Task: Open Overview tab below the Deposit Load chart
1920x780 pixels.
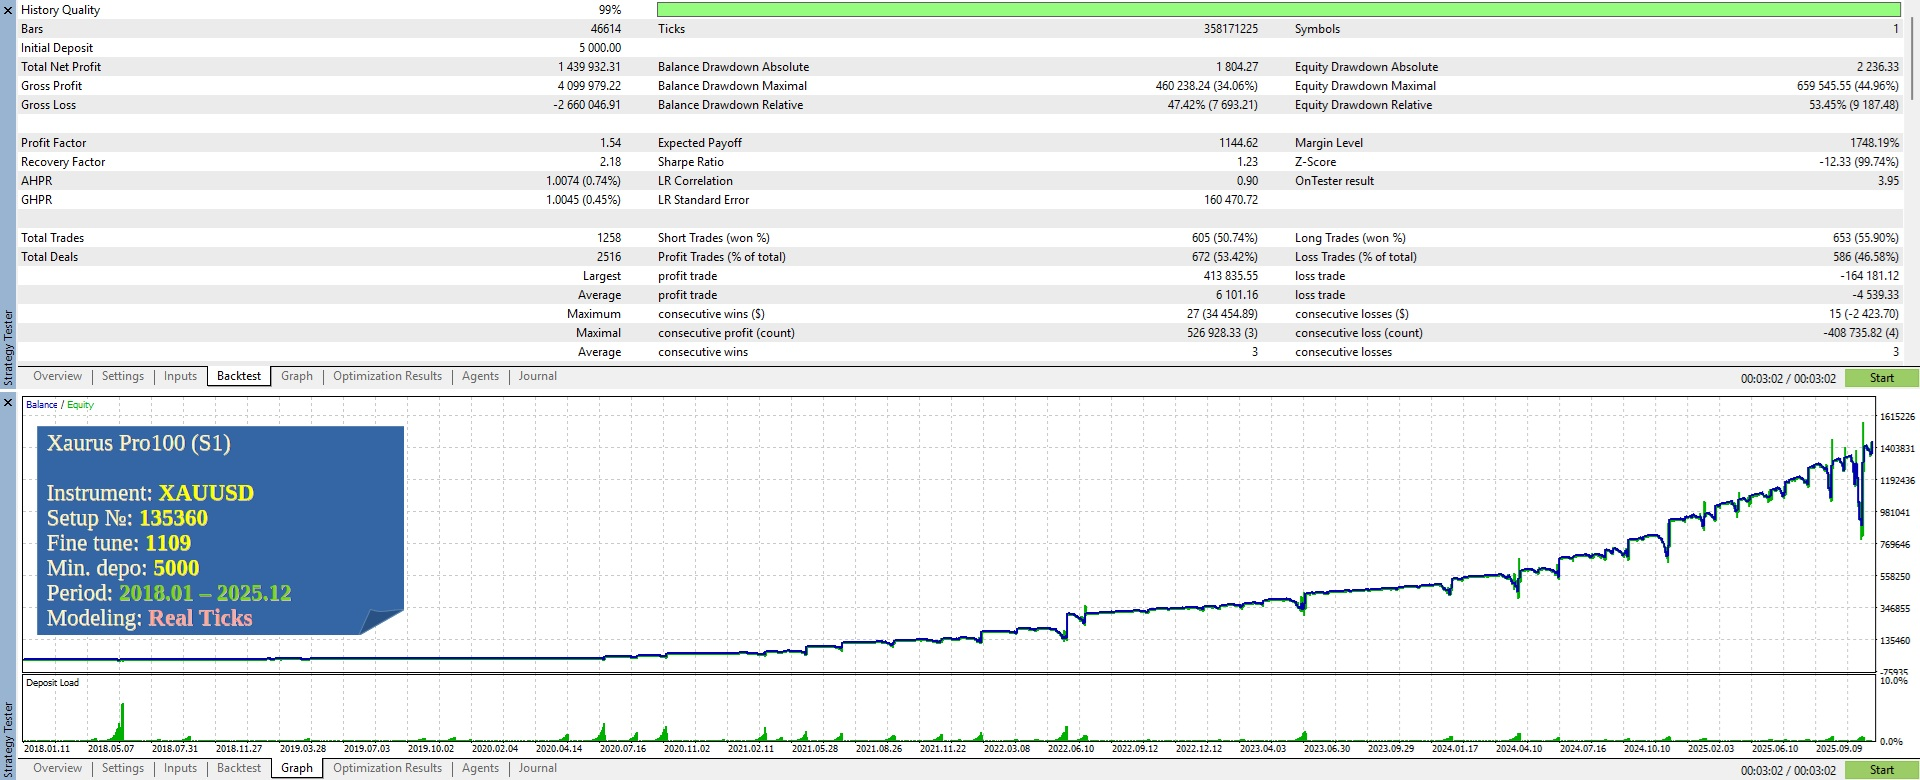Action: 57,768
